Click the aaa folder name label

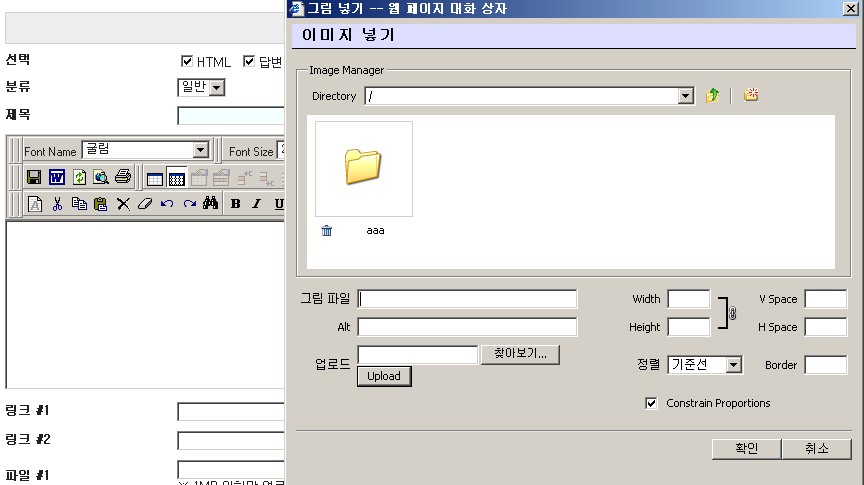[375, 231]
